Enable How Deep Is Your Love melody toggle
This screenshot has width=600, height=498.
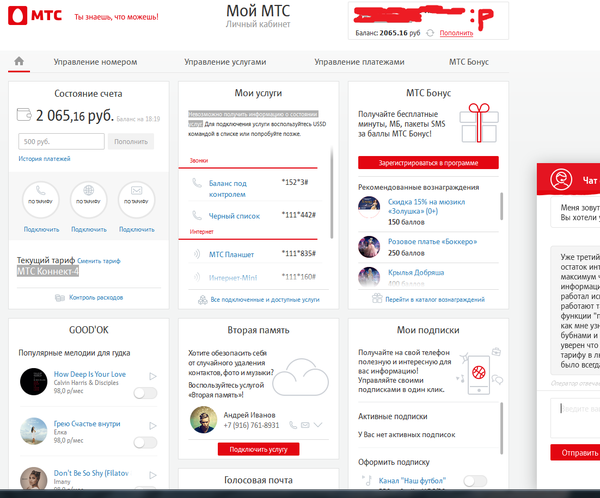[x=145, y=393]
